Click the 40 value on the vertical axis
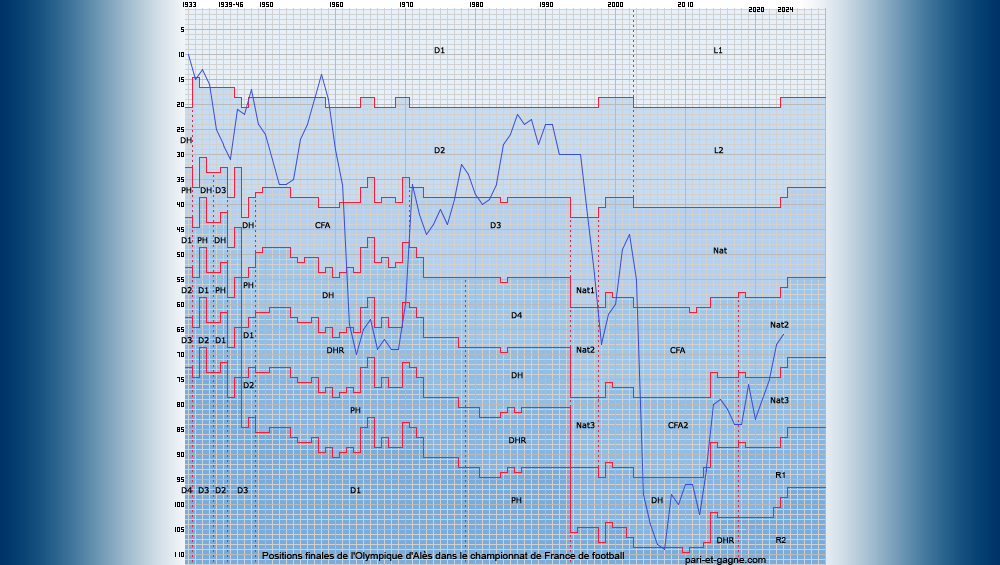Viewport: 1000px width, 565px height. coord(180,205)
